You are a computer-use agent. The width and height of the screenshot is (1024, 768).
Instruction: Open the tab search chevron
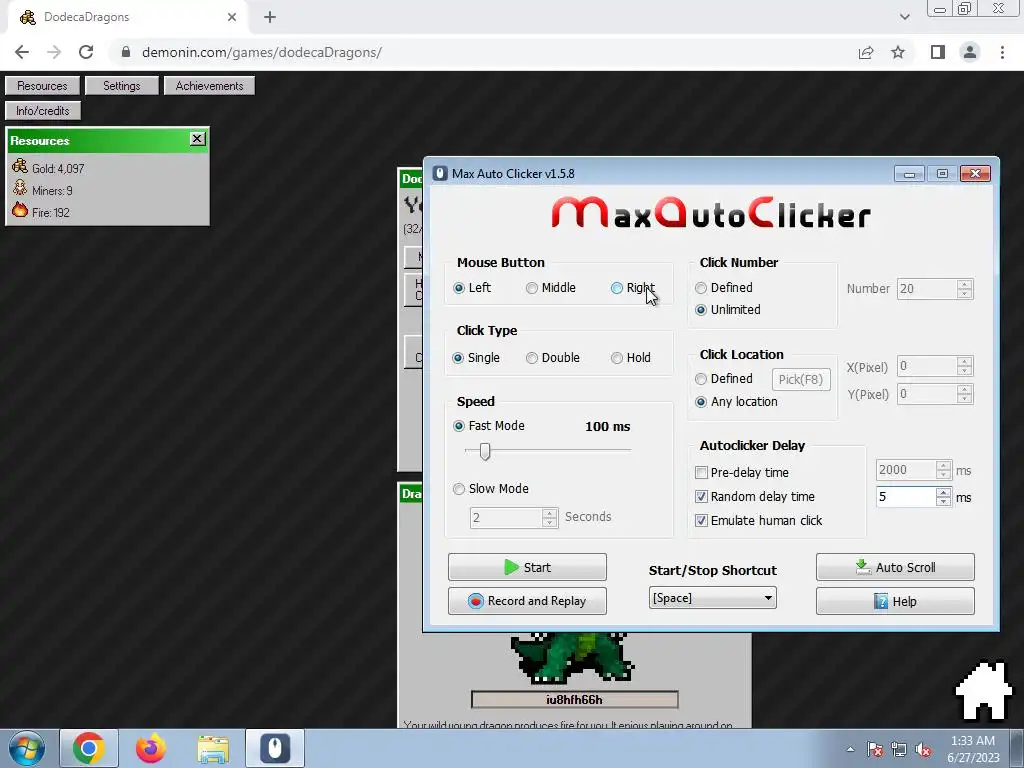(904, 17)
